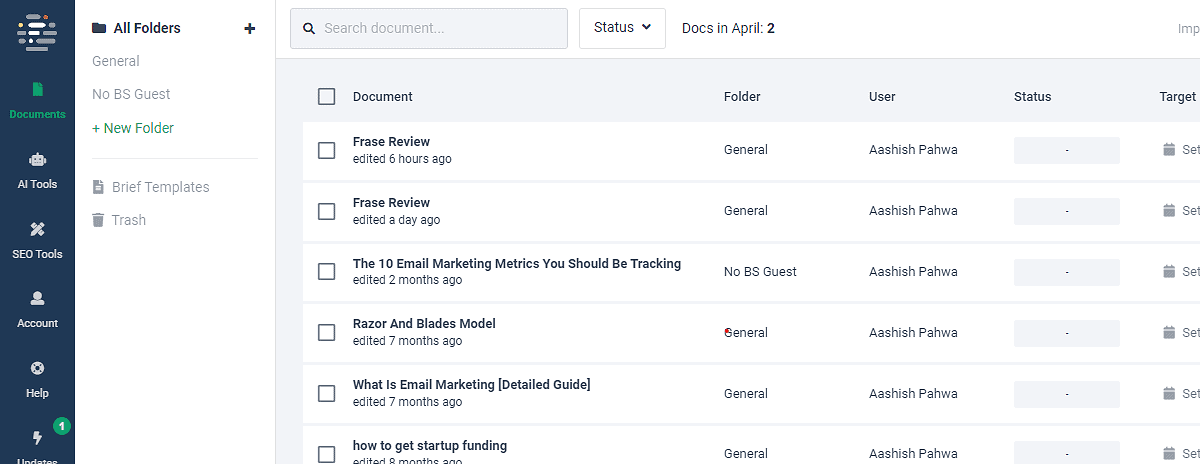Select checkbox for What Is Email Marketing

tap(327, 394)
